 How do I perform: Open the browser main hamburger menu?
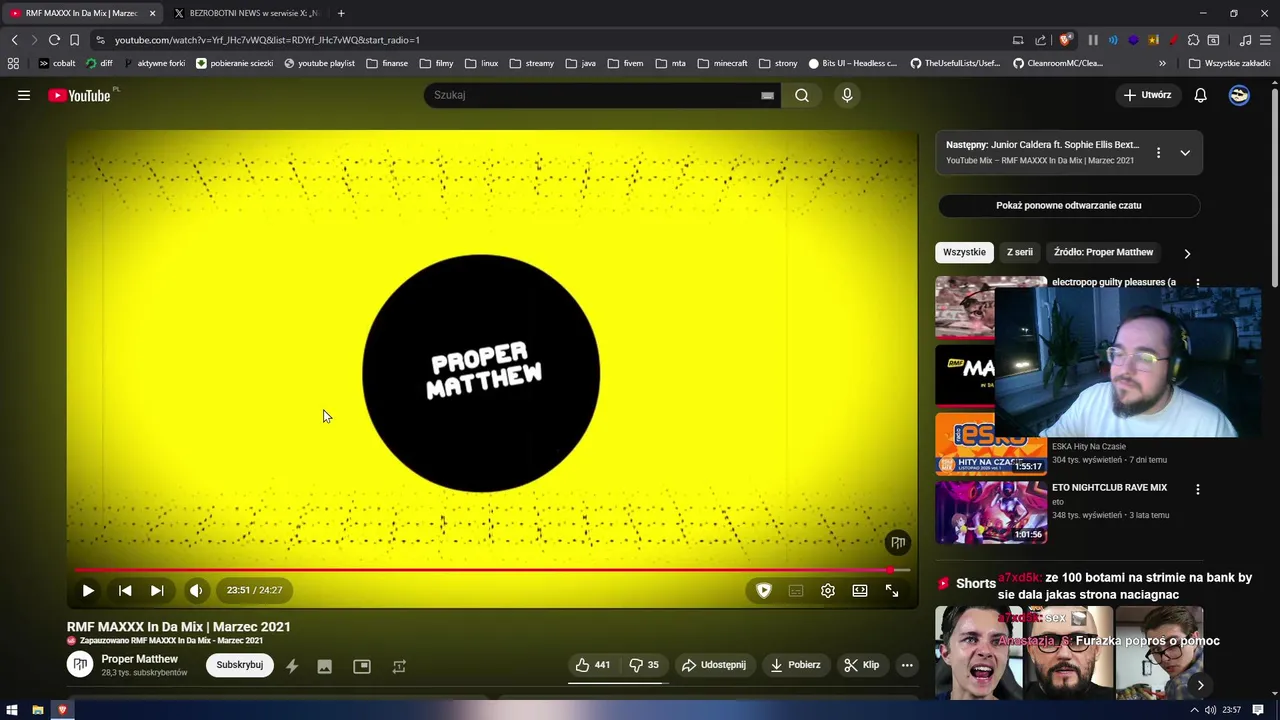coord(1266,40)
